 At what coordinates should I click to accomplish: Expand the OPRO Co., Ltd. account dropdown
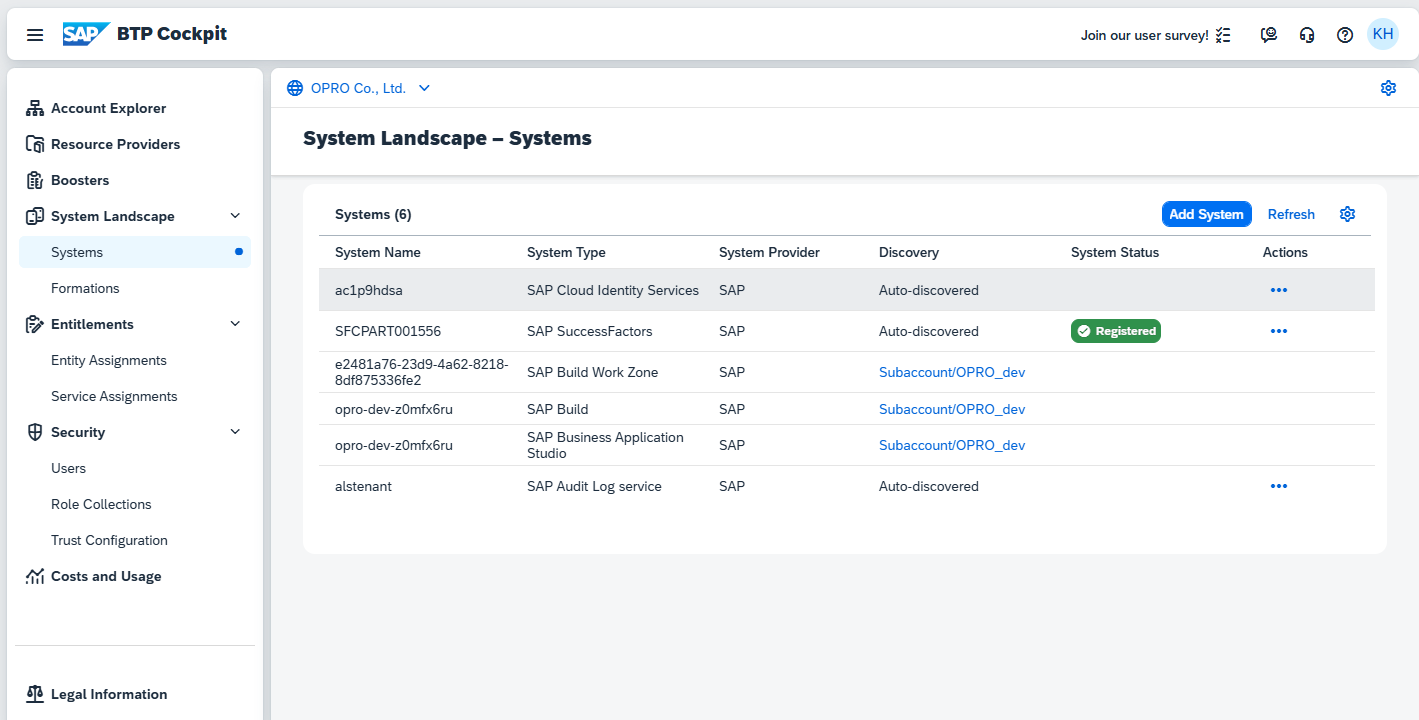(x=424, y=88)
